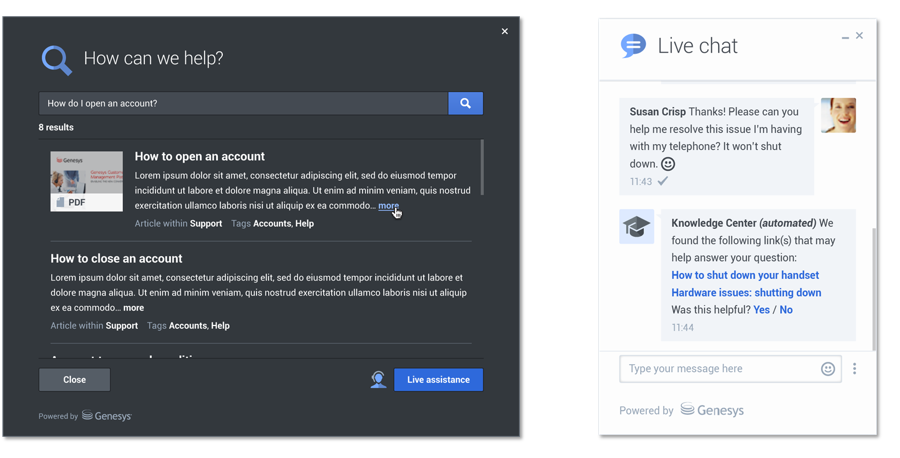
Task: Close the Live chat widget
Action: (x=859, y=36)
